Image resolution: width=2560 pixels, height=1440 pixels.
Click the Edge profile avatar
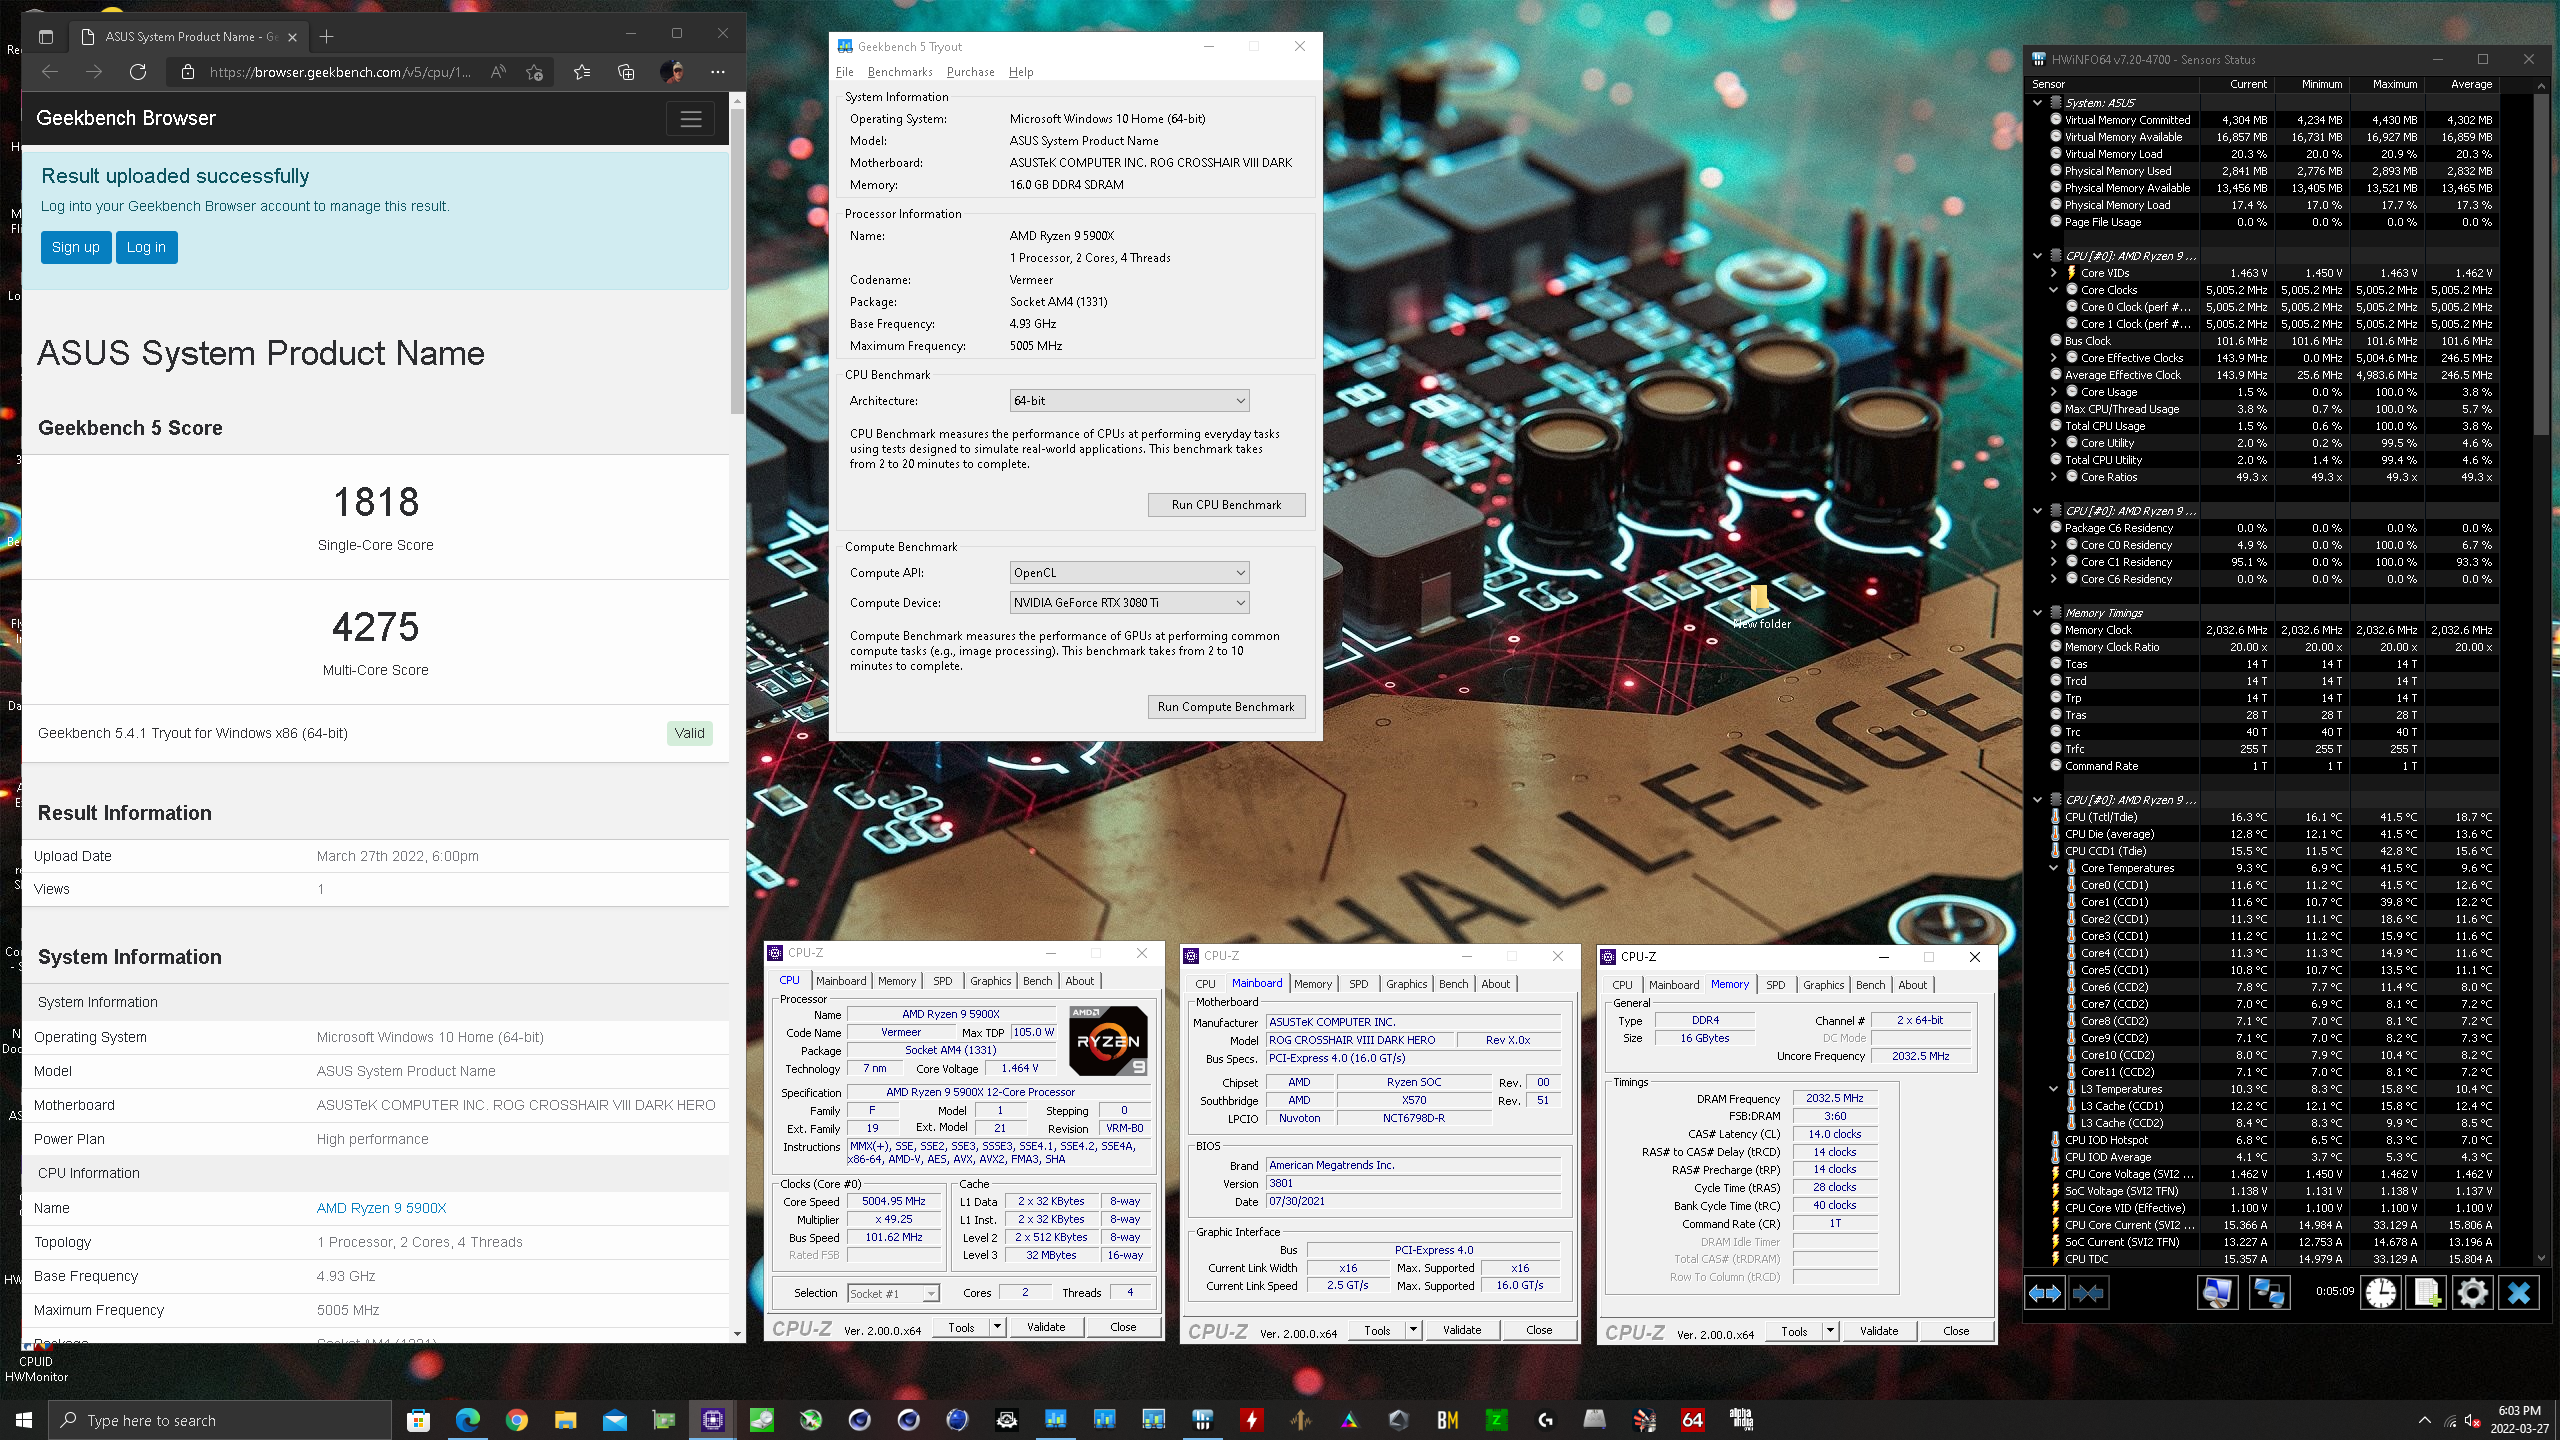(672, 72)
